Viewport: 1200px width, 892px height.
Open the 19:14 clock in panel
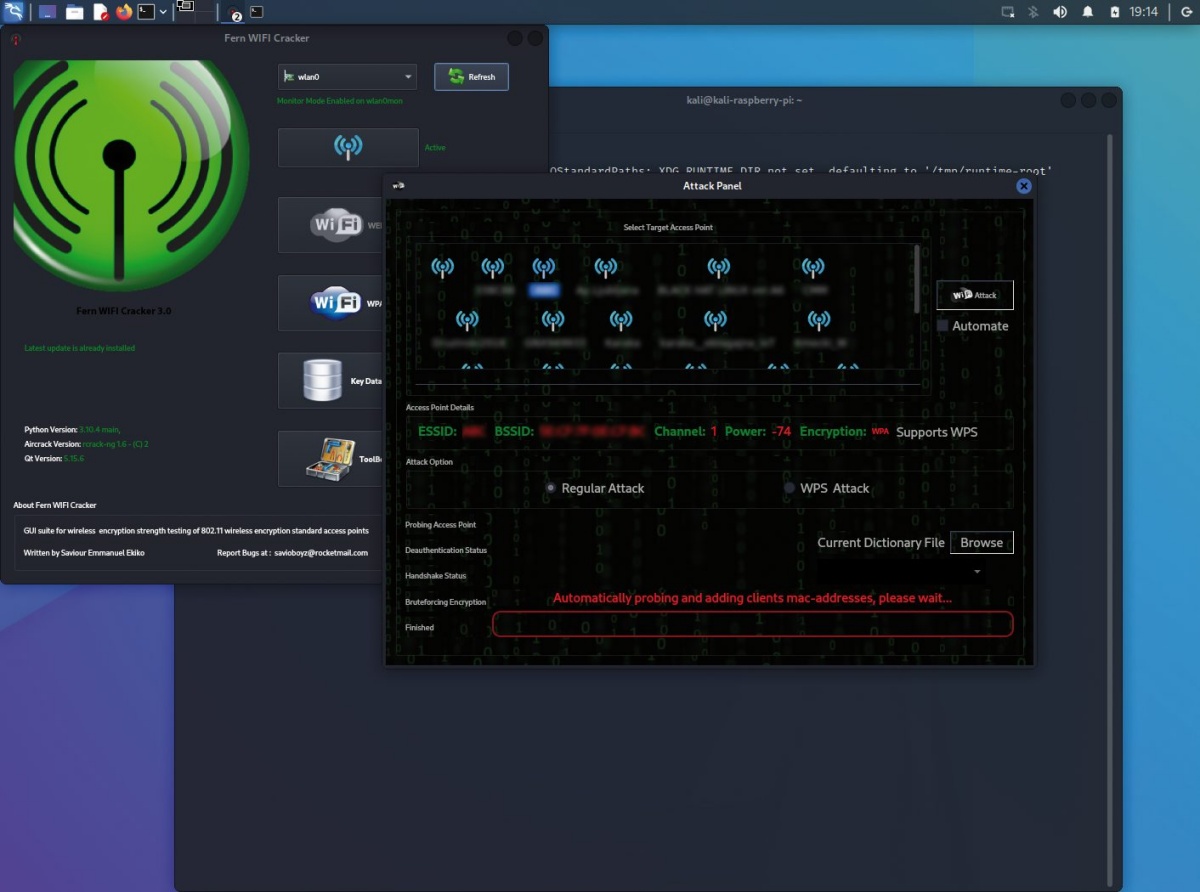[1143, 12]
